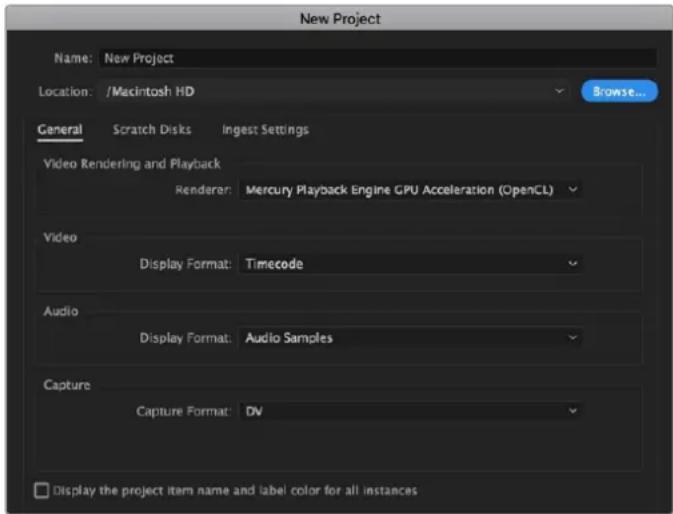673x514 pixels.
Task: Open the Audio Display Format dropdown
Action: 411,338
